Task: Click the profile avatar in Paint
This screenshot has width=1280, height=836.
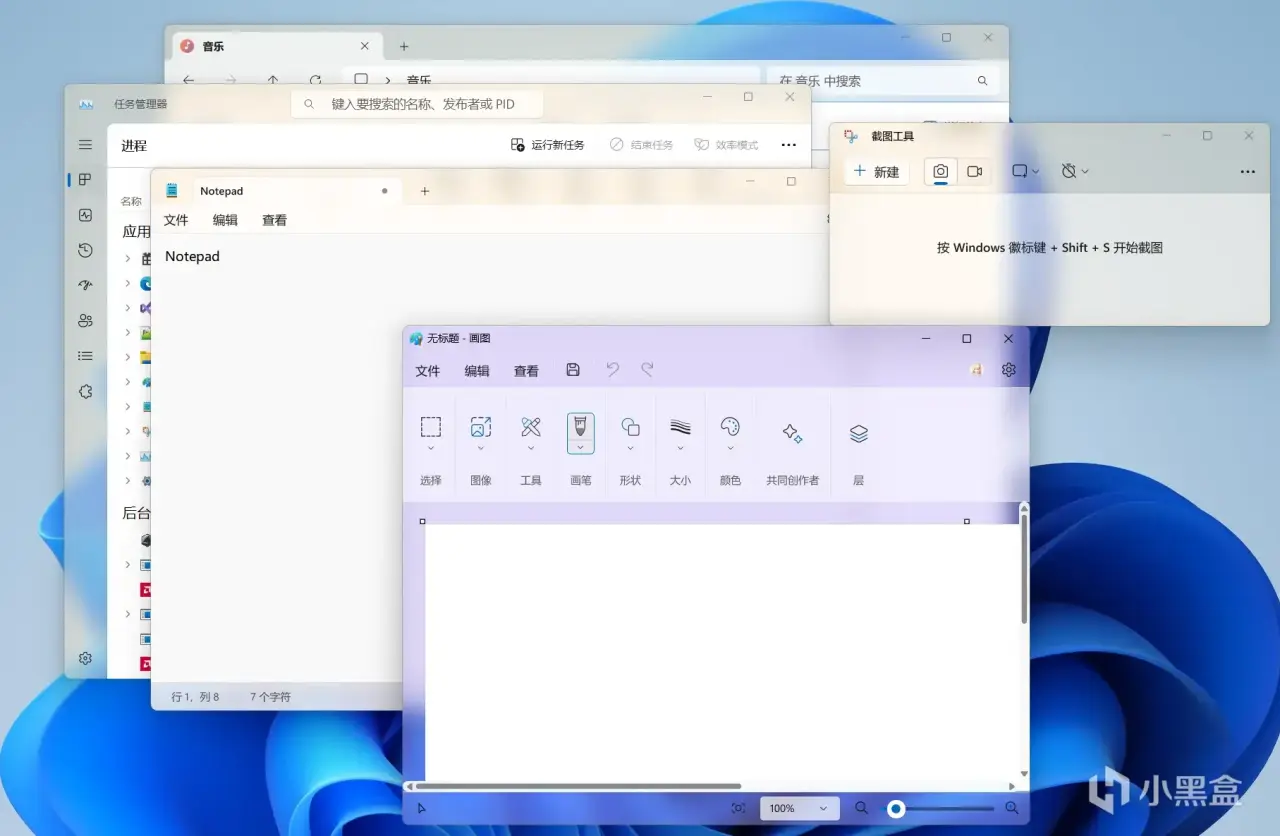Action: (977, 370)
